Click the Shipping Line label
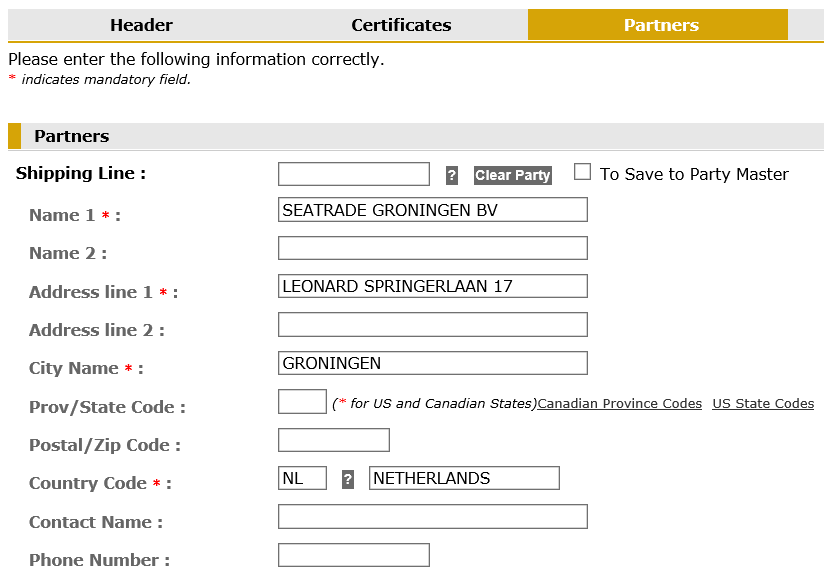 tap(80, 173)
